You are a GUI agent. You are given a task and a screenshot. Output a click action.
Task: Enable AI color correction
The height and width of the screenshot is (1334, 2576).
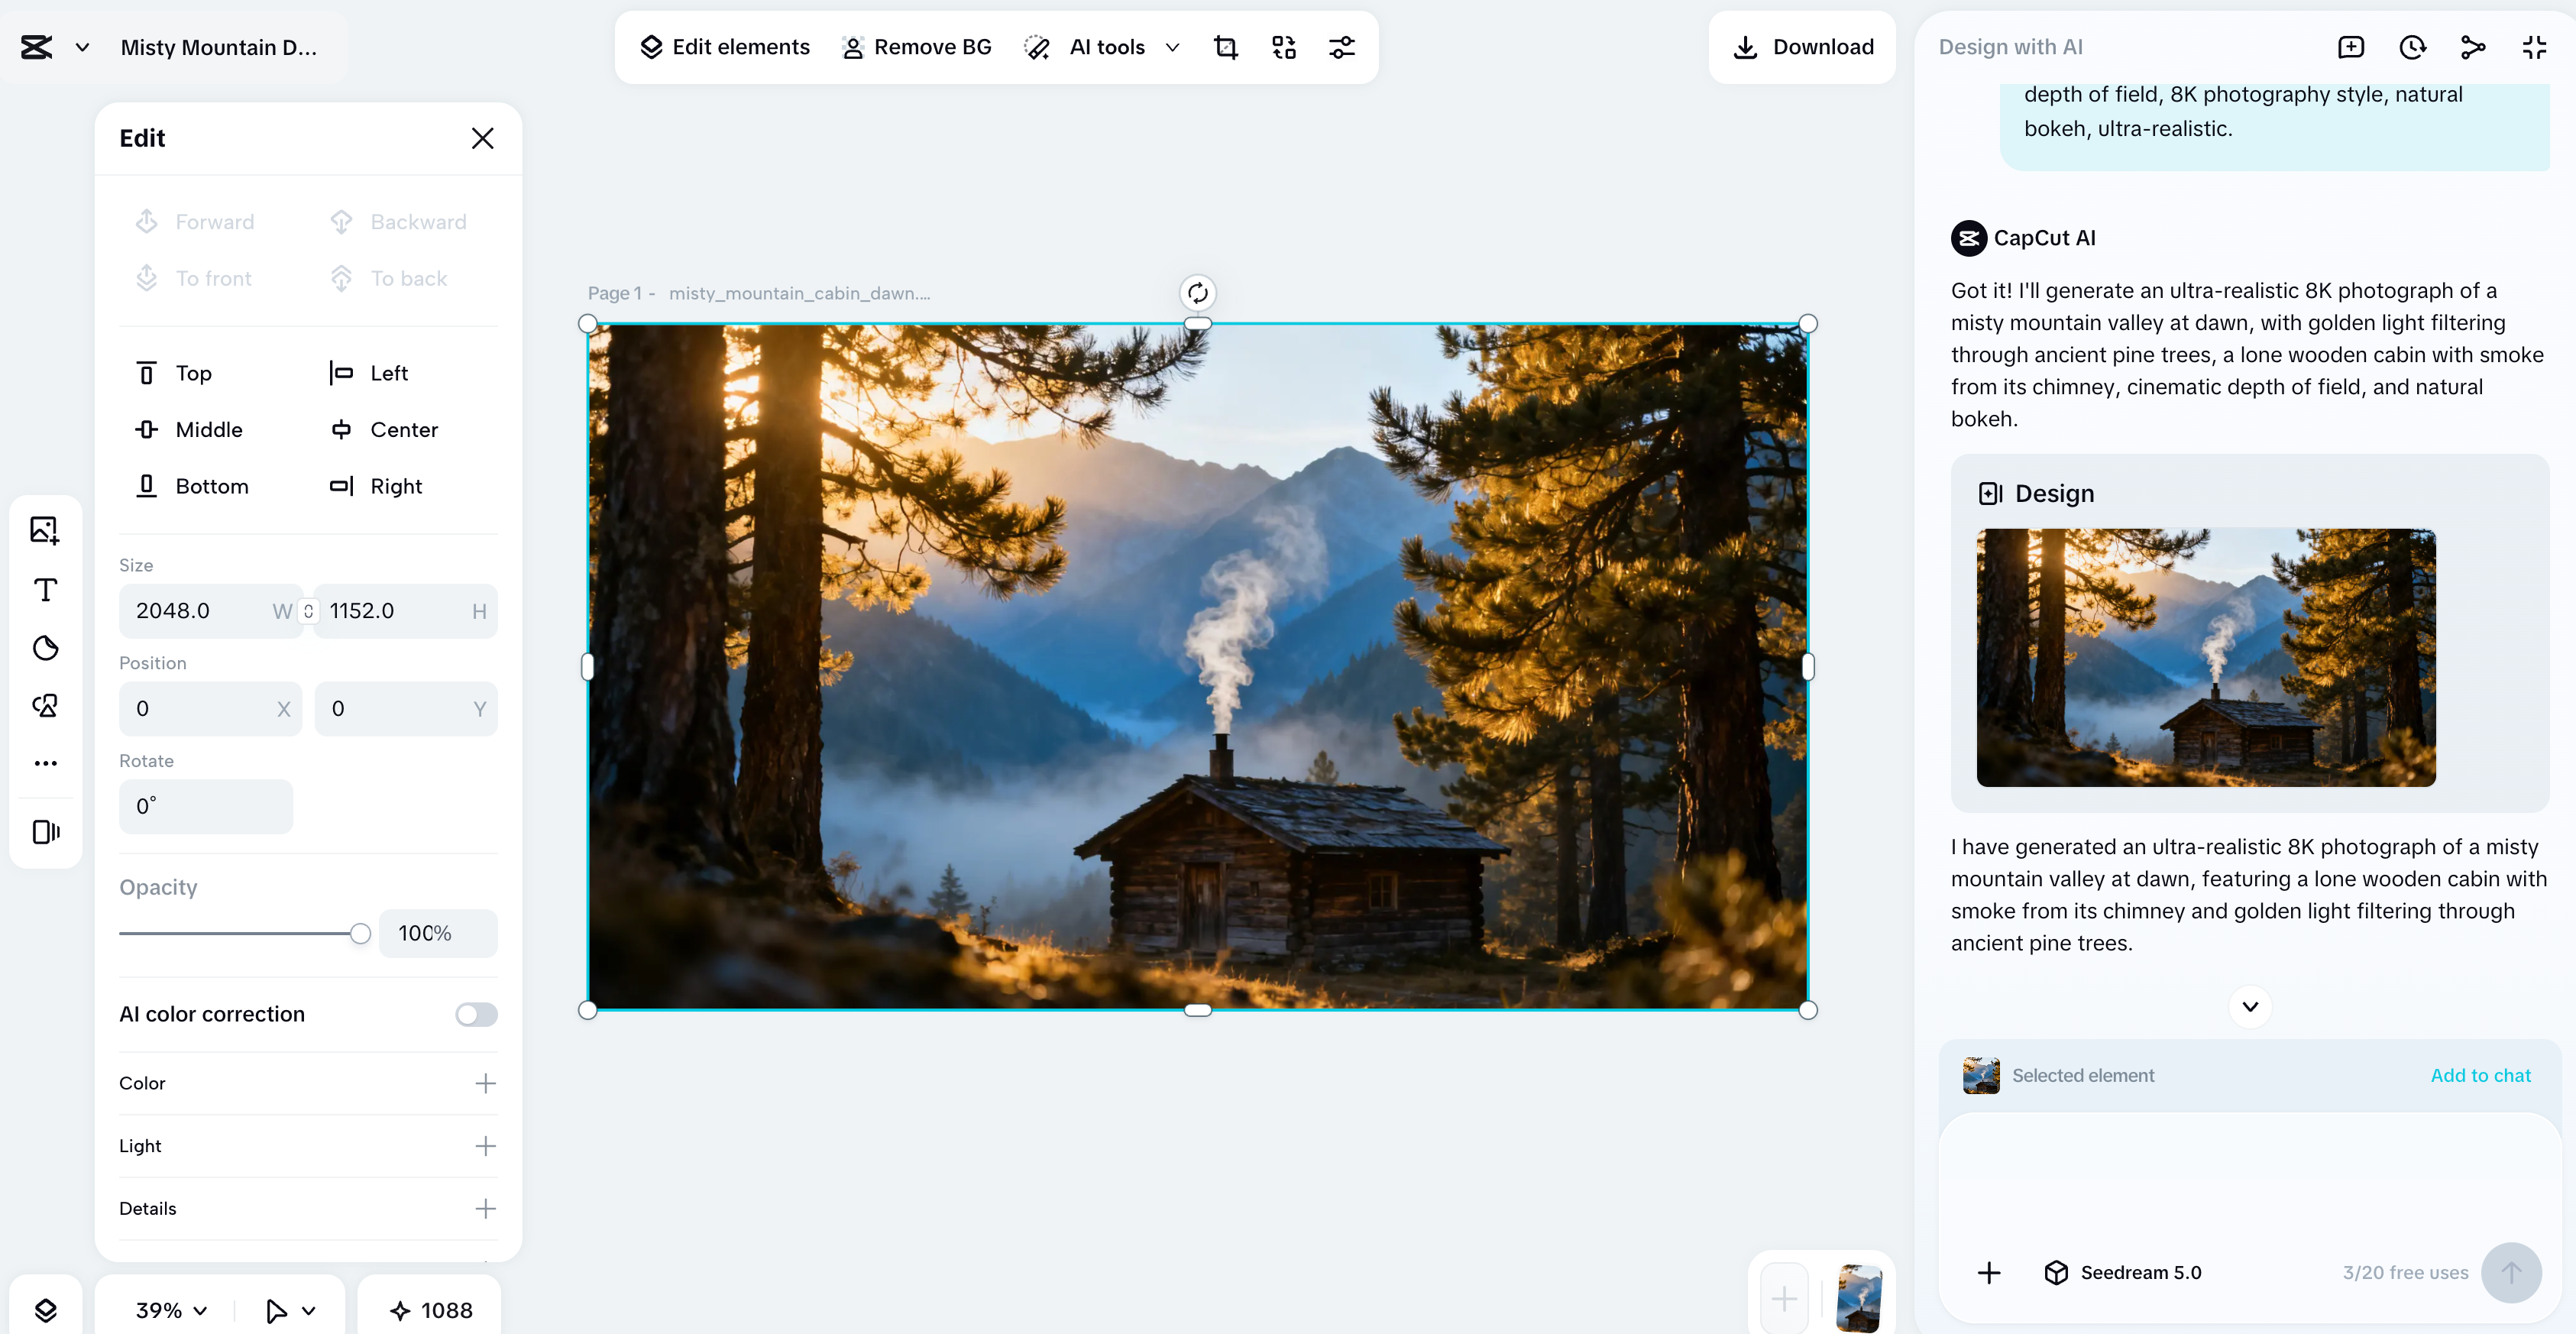pos(476,1014)
